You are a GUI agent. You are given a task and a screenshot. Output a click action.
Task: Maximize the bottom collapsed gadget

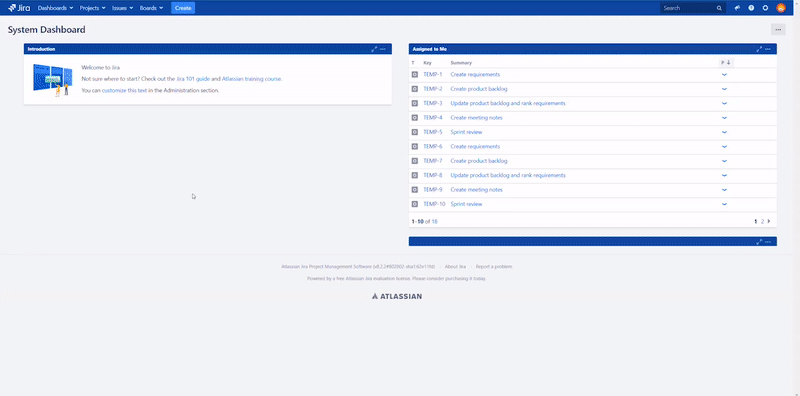[759, 241]
